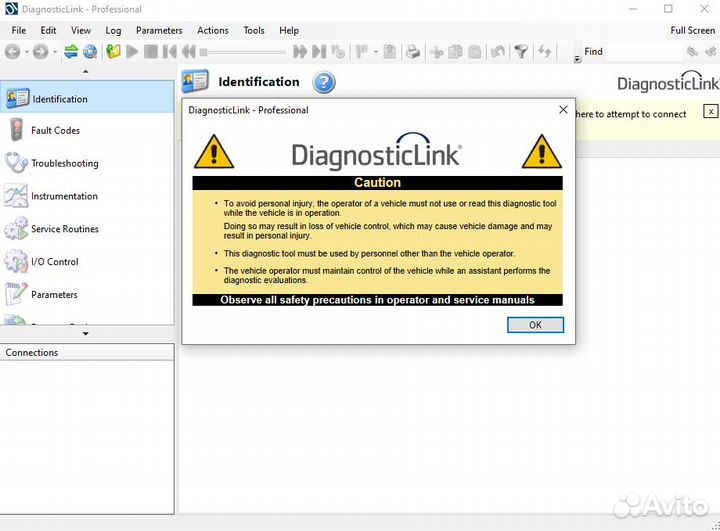720x531 pixels.
Task: Select Service Routines in the sidebar
Action: click(x=87, y=229)
